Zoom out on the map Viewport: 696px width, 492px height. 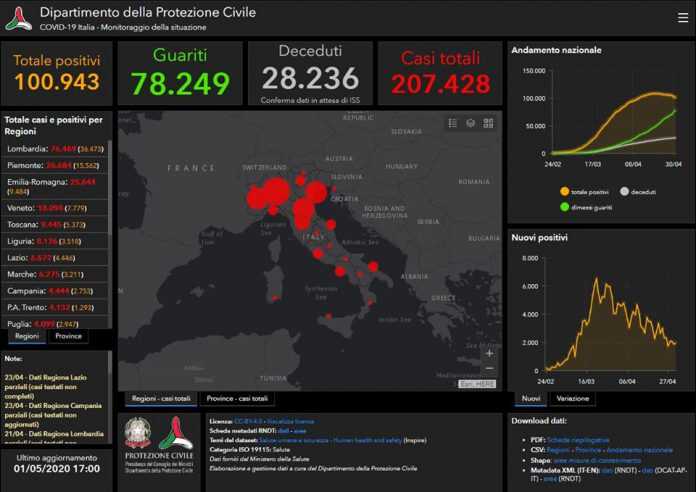489,369
